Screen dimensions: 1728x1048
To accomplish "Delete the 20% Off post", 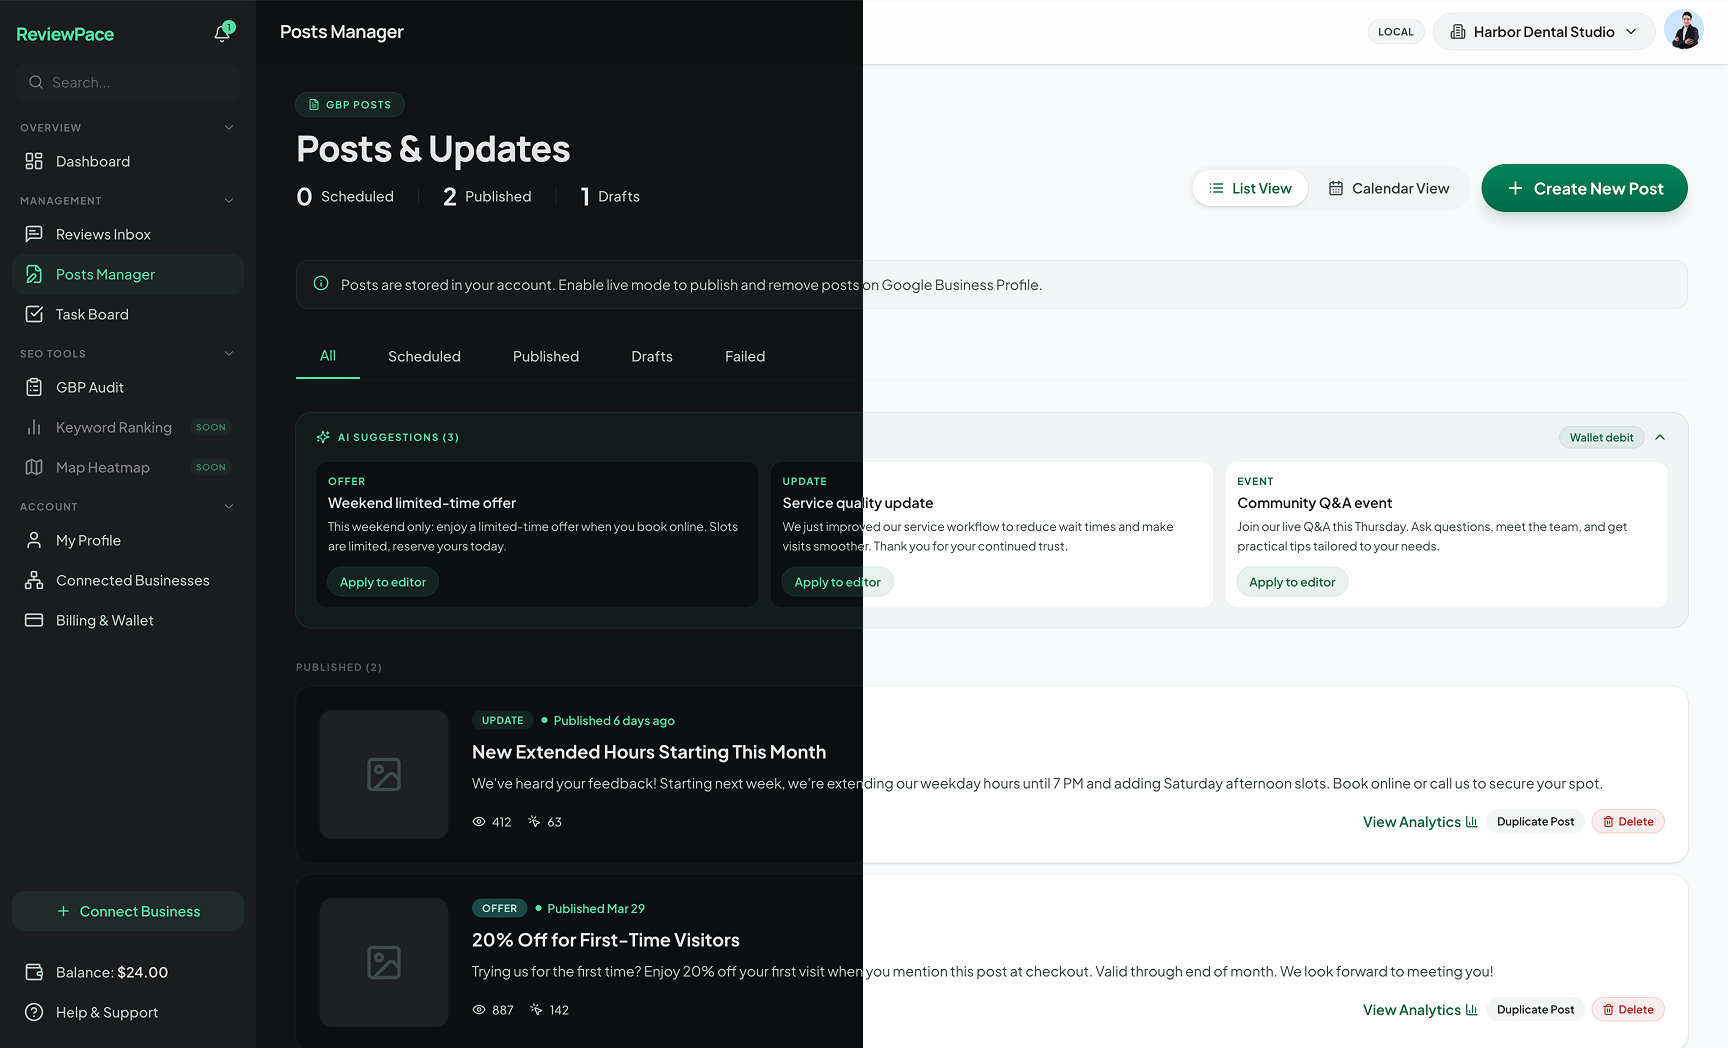I will click(x=1628, y=1010).
